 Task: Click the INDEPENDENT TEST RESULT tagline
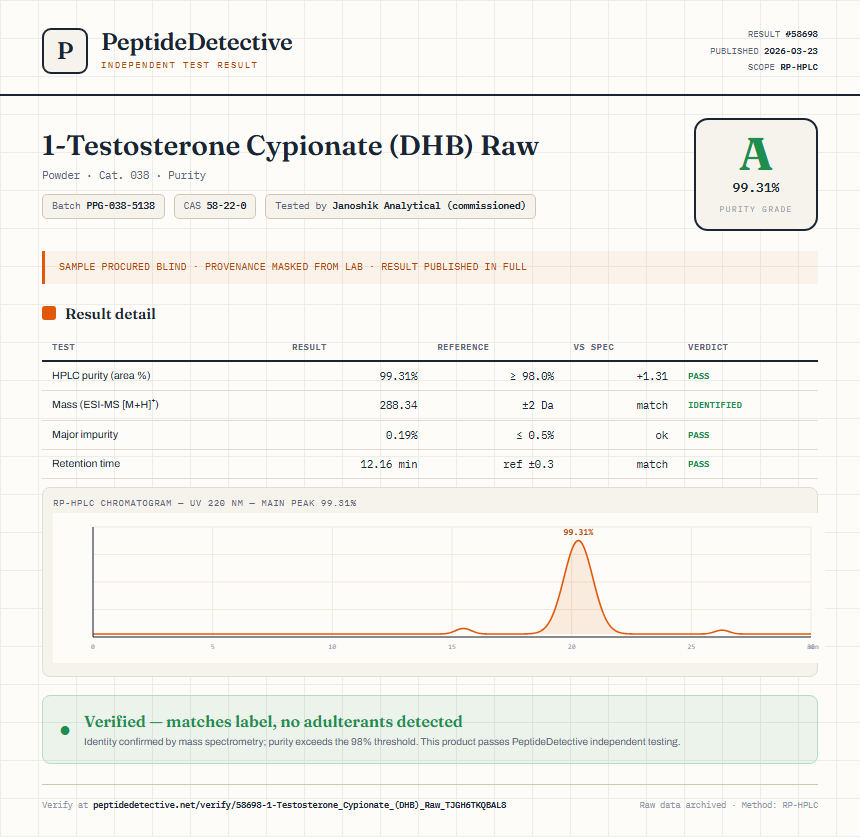[179, 65]
